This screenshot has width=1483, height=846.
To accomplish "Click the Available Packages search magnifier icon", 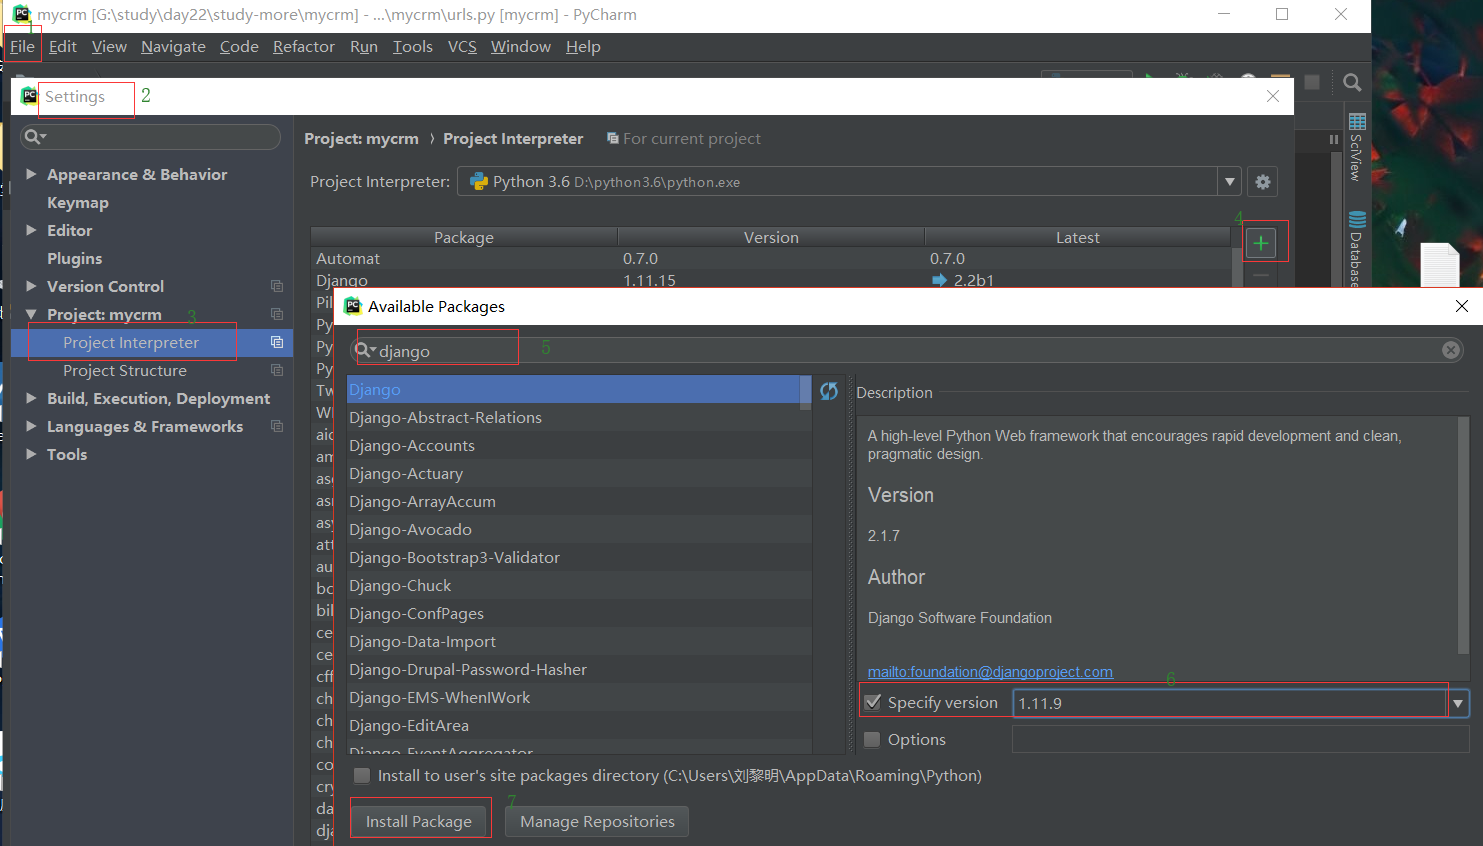I will coord(365,350).
